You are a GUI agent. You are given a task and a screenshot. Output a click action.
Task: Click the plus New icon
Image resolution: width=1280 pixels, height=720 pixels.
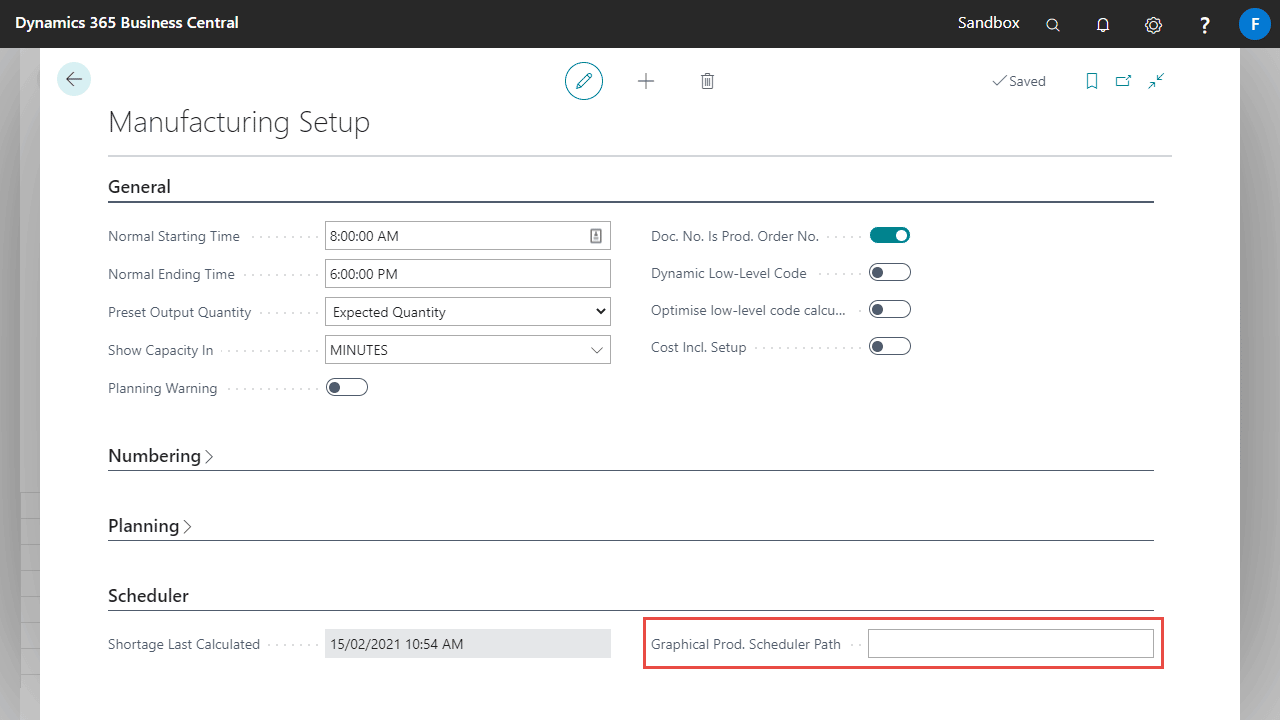pos(646,81)
